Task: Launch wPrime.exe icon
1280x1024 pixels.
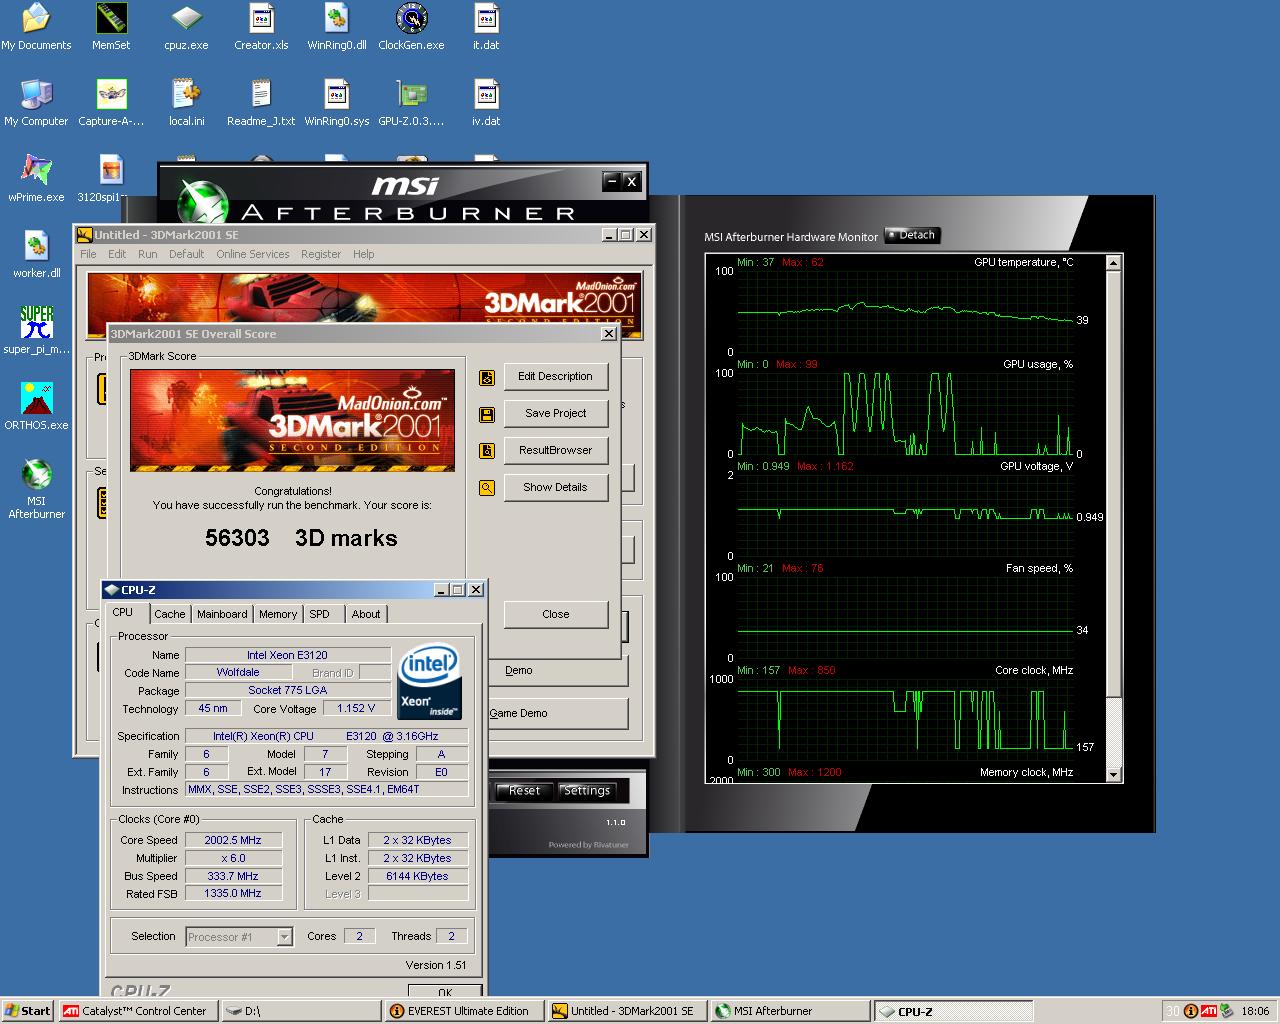Action: pyautogui.click(x=36, y=179)
